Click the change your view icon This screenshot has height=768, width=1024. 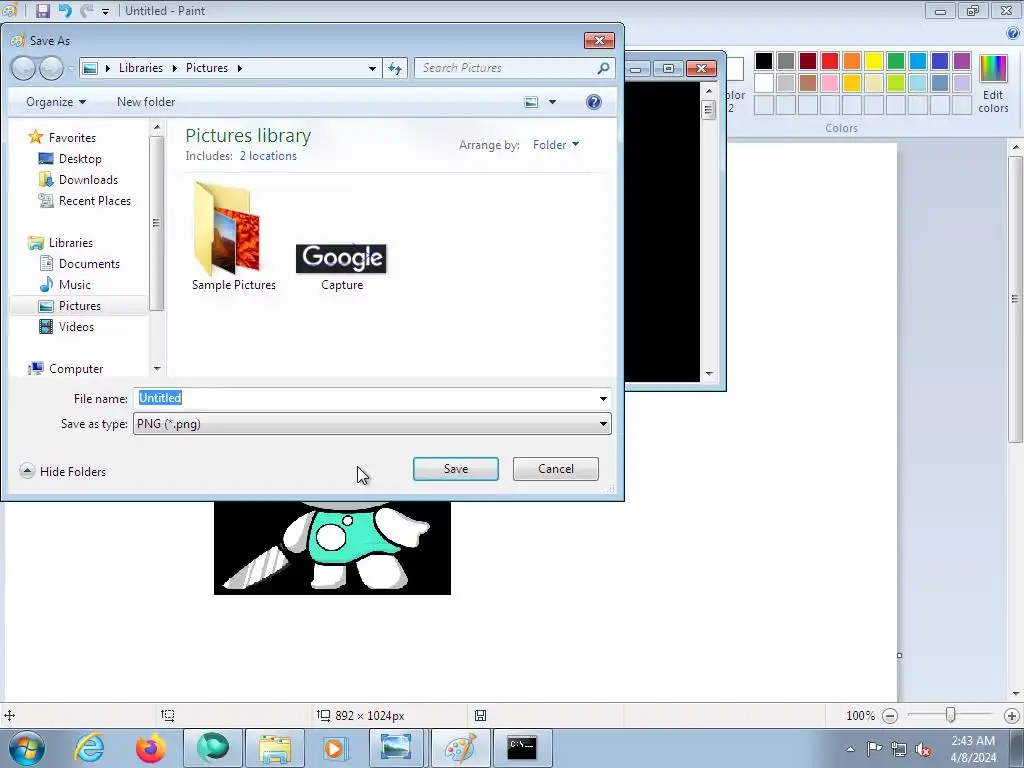[x=532, y=102]
